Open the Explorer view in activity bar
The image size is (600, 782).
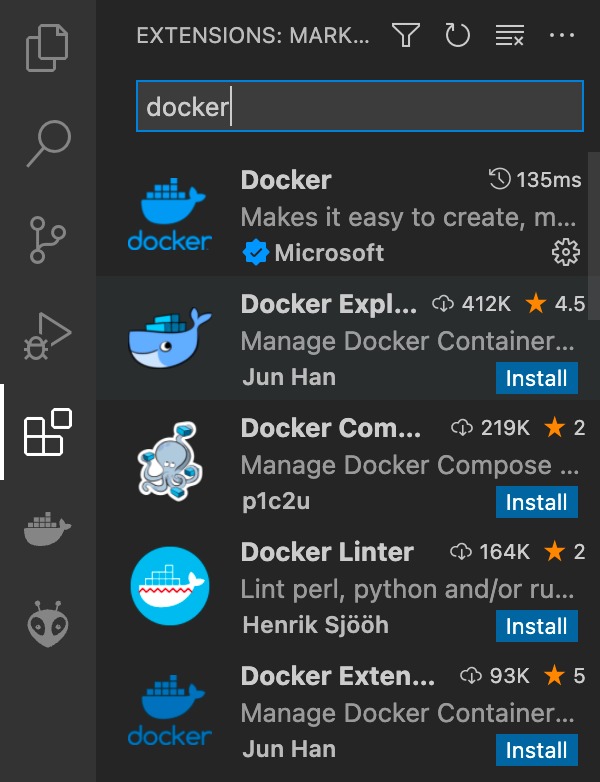47,48
